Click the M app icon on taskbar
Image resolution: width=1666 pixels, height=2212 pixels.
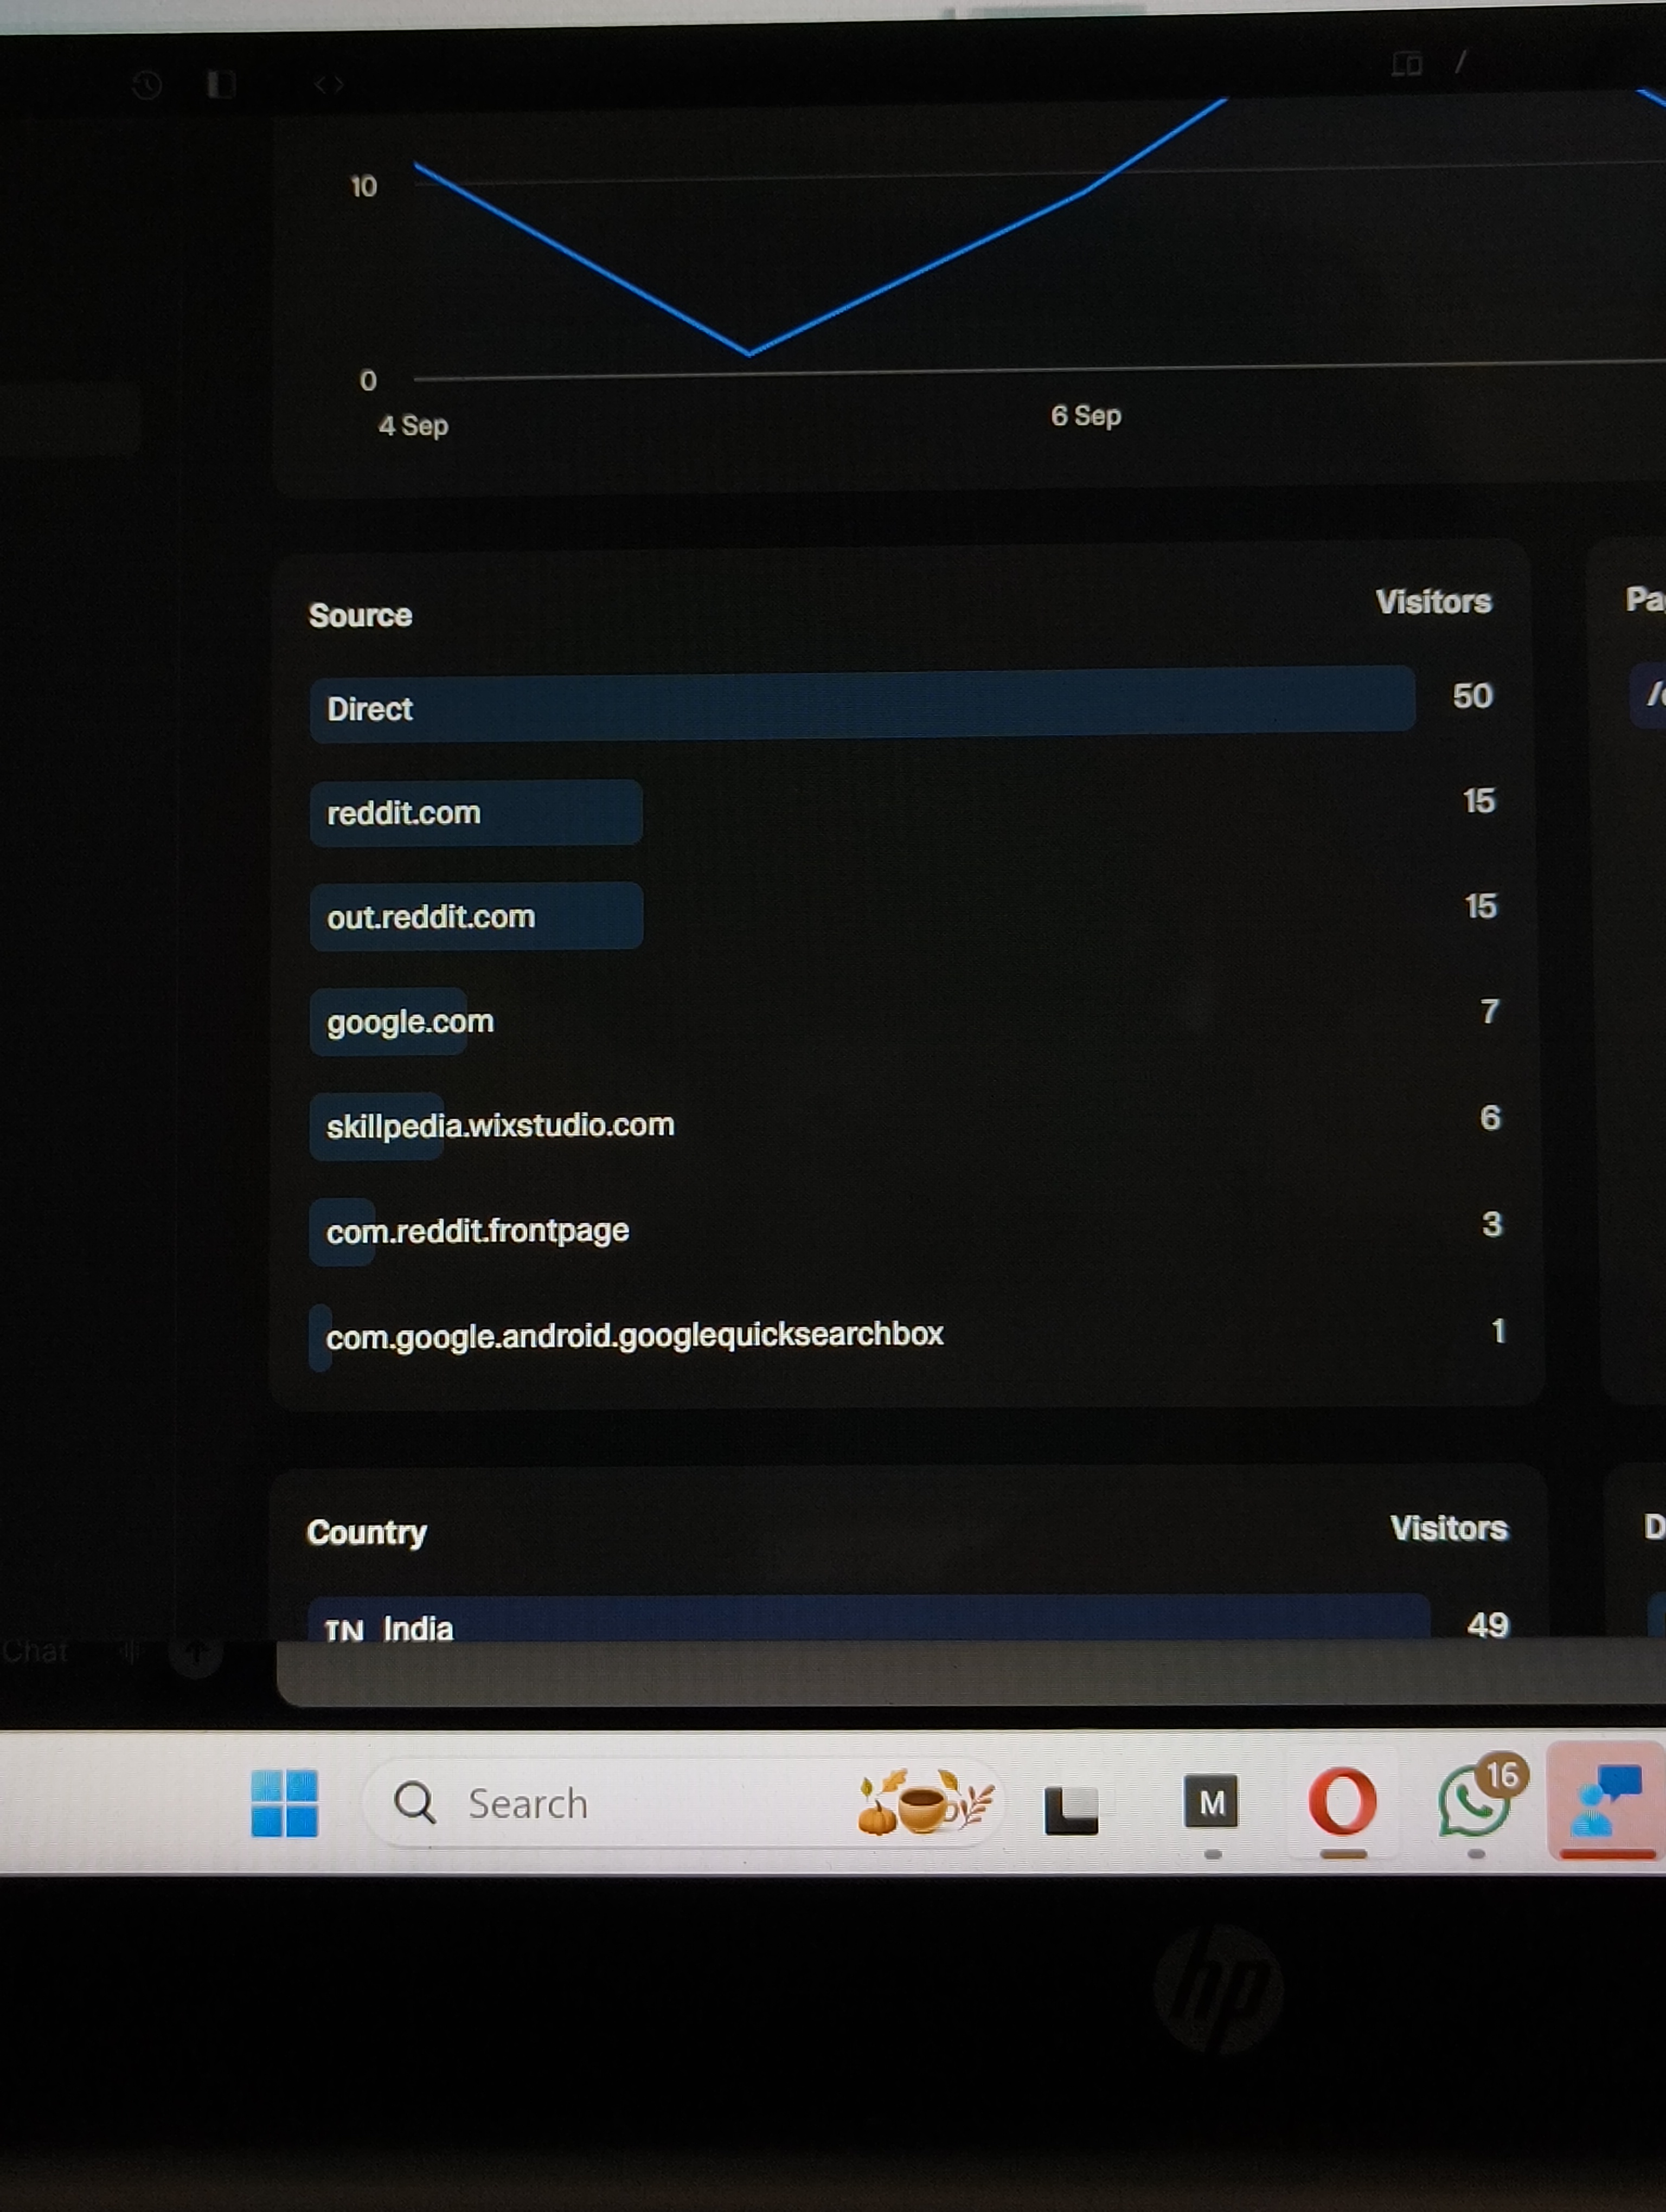point(1211,1802)
